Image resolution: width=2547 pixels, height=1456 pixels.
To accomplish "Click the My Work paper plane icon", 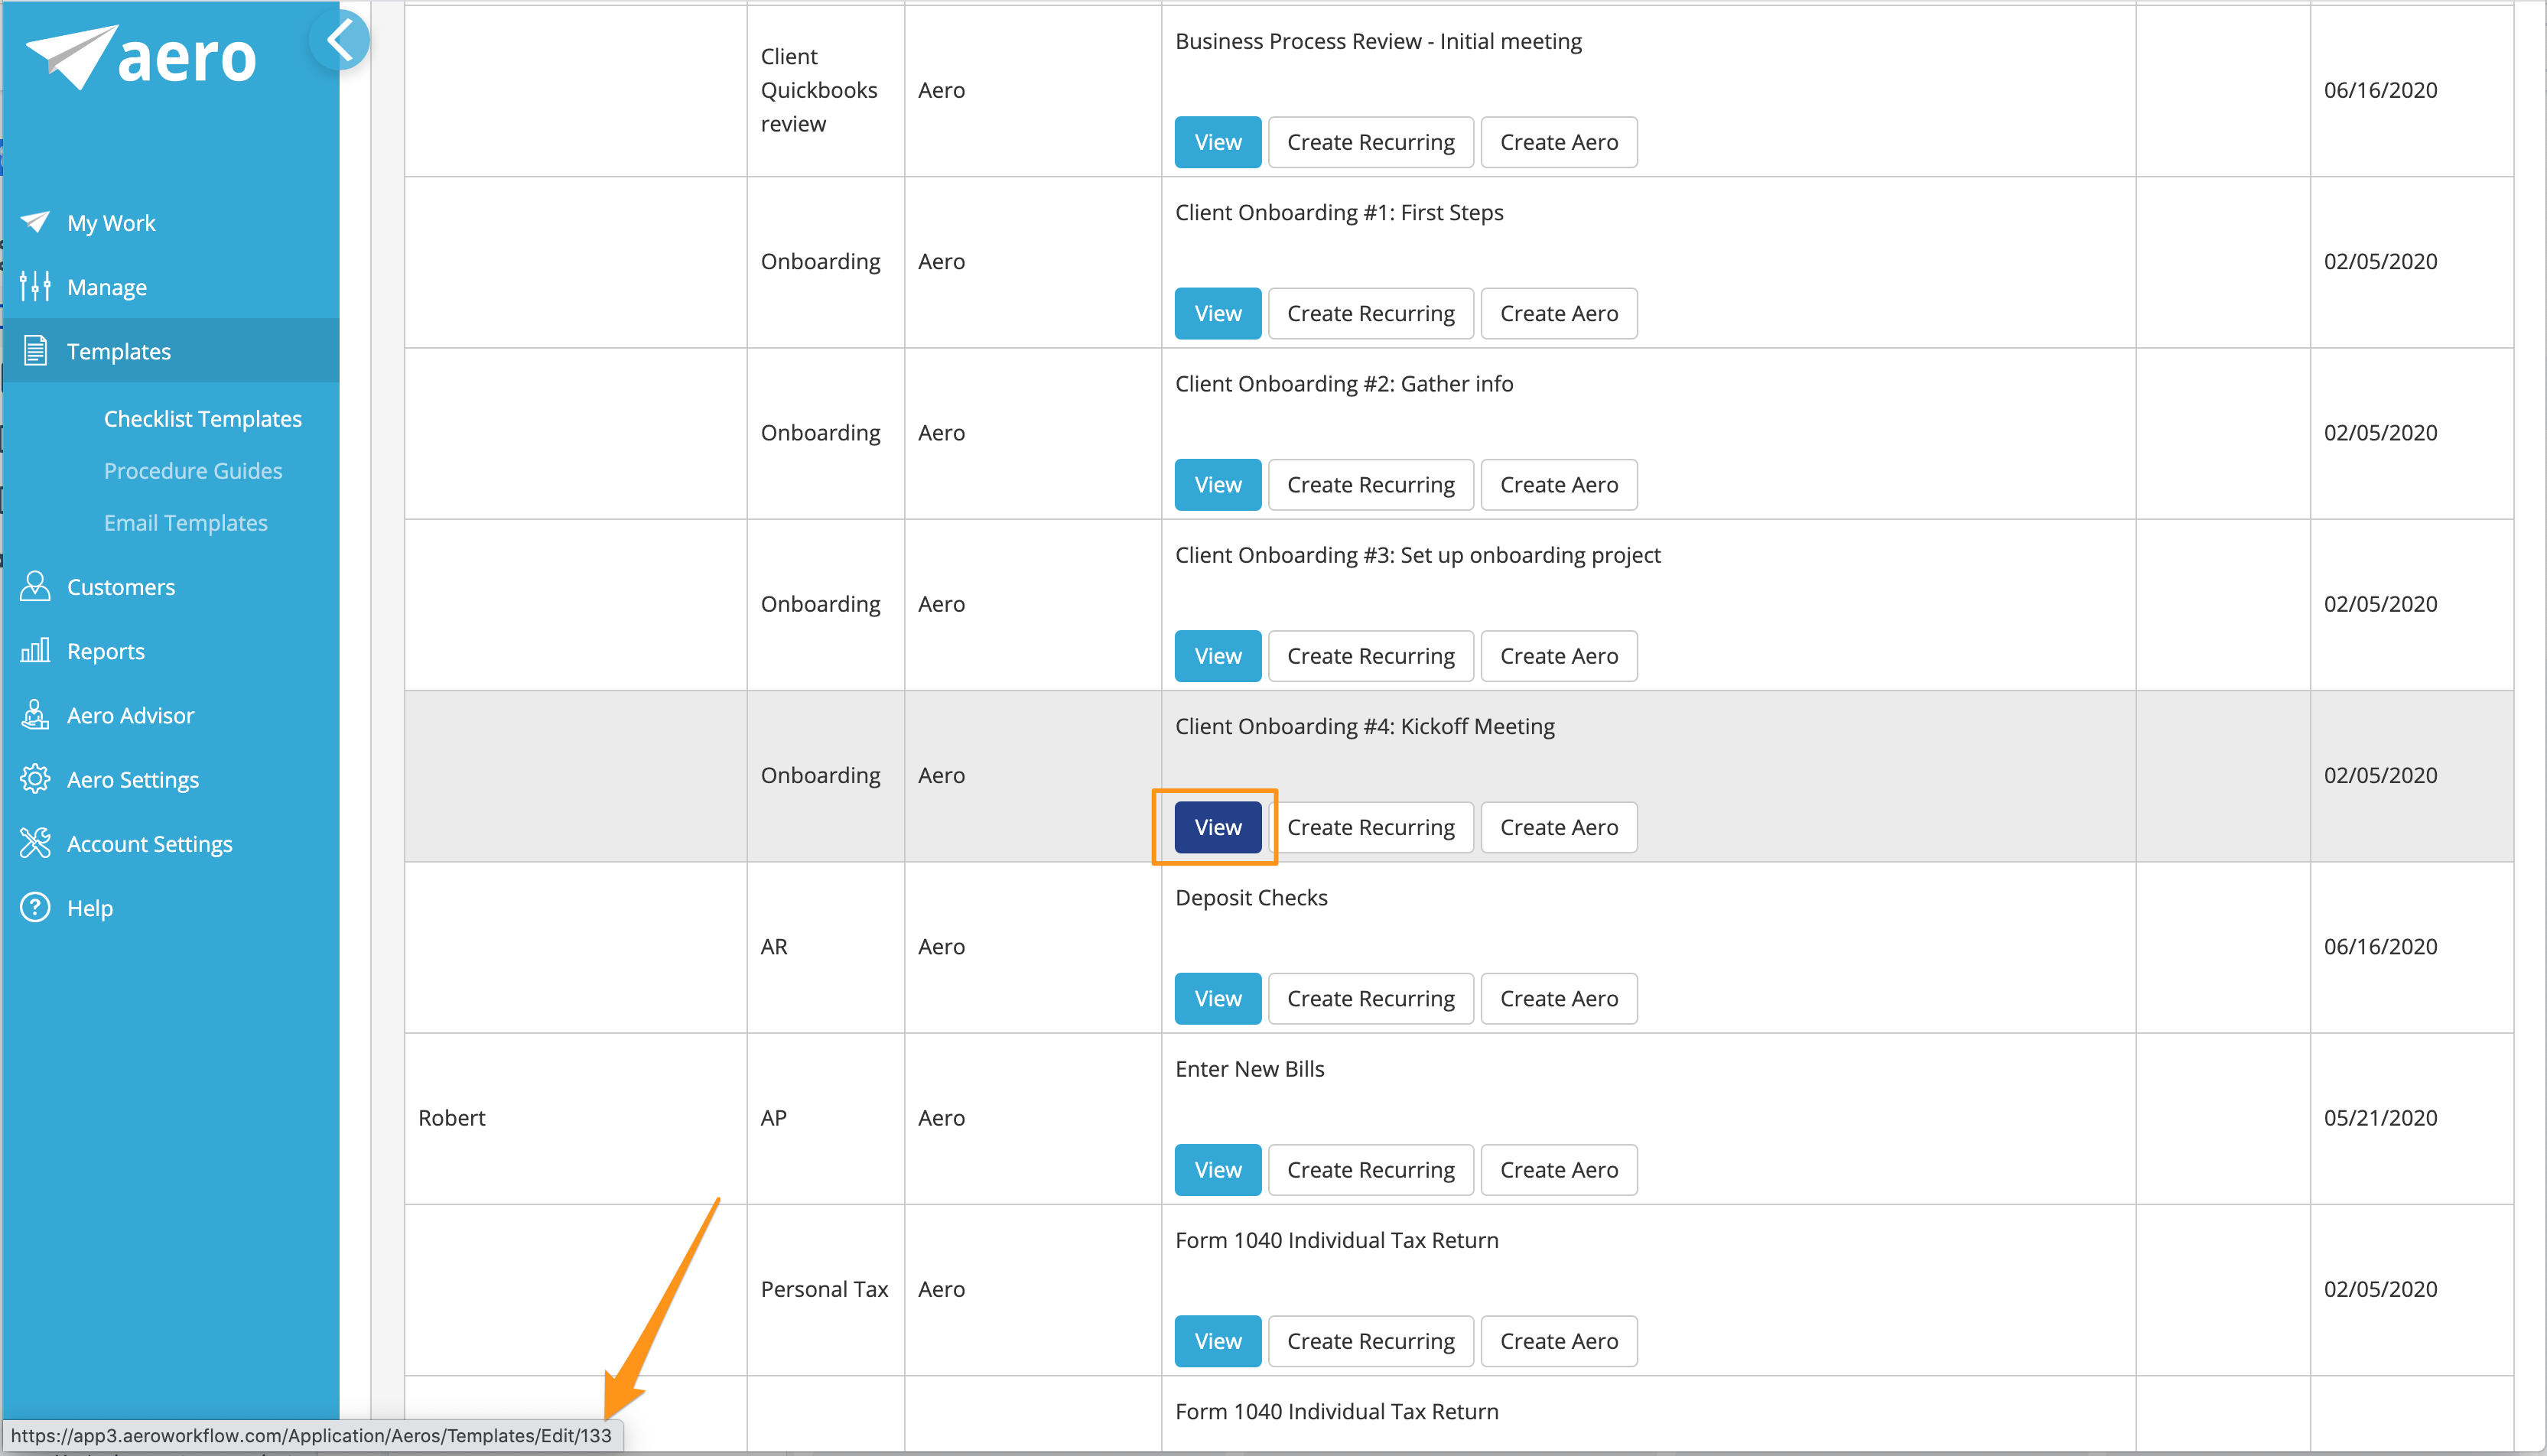I will point(35,222).
